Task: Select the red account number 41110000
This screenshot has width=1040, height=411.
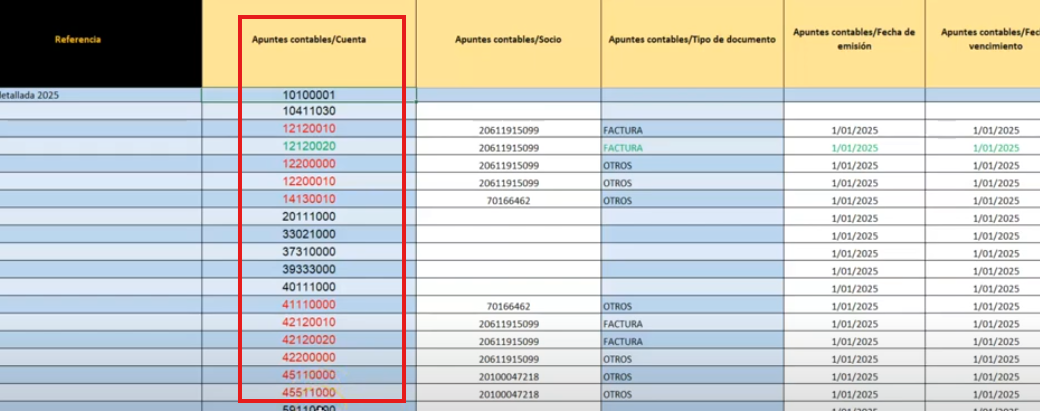Action: (309, 304)
